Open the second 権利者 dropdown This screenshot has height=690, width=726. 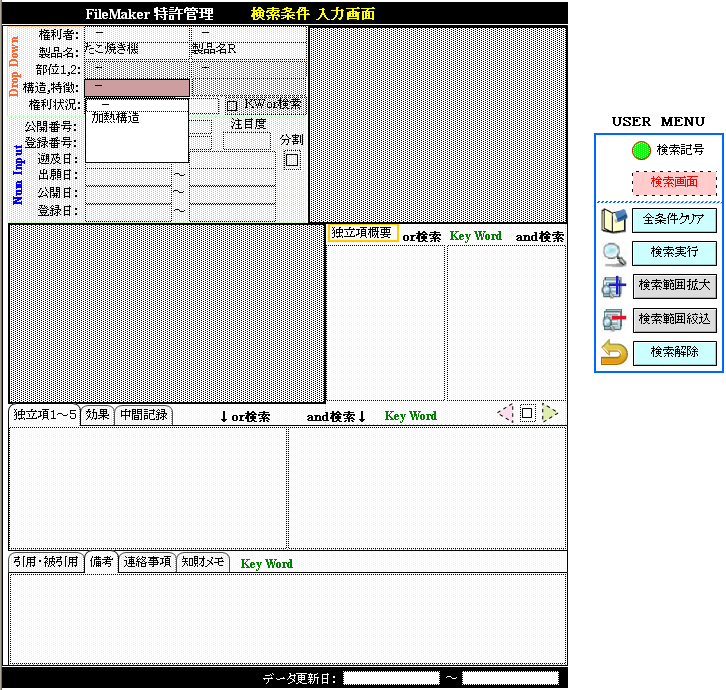248,34
